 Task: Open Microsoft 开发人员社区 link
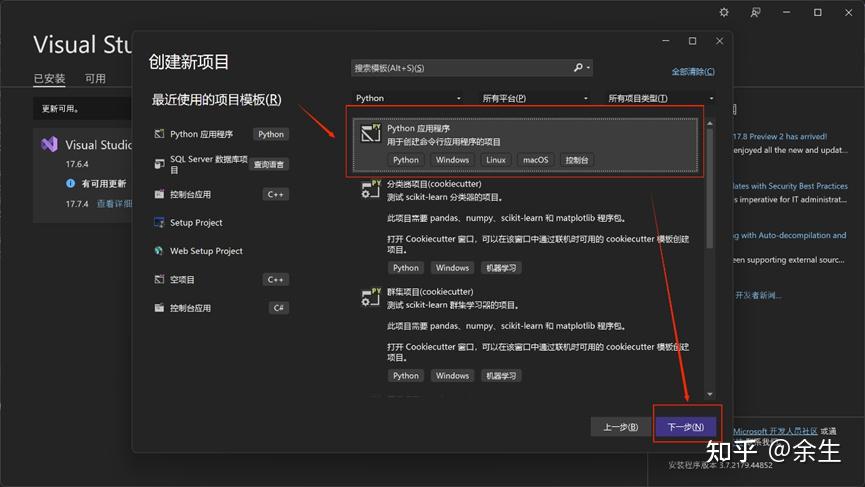pos(775,431)
